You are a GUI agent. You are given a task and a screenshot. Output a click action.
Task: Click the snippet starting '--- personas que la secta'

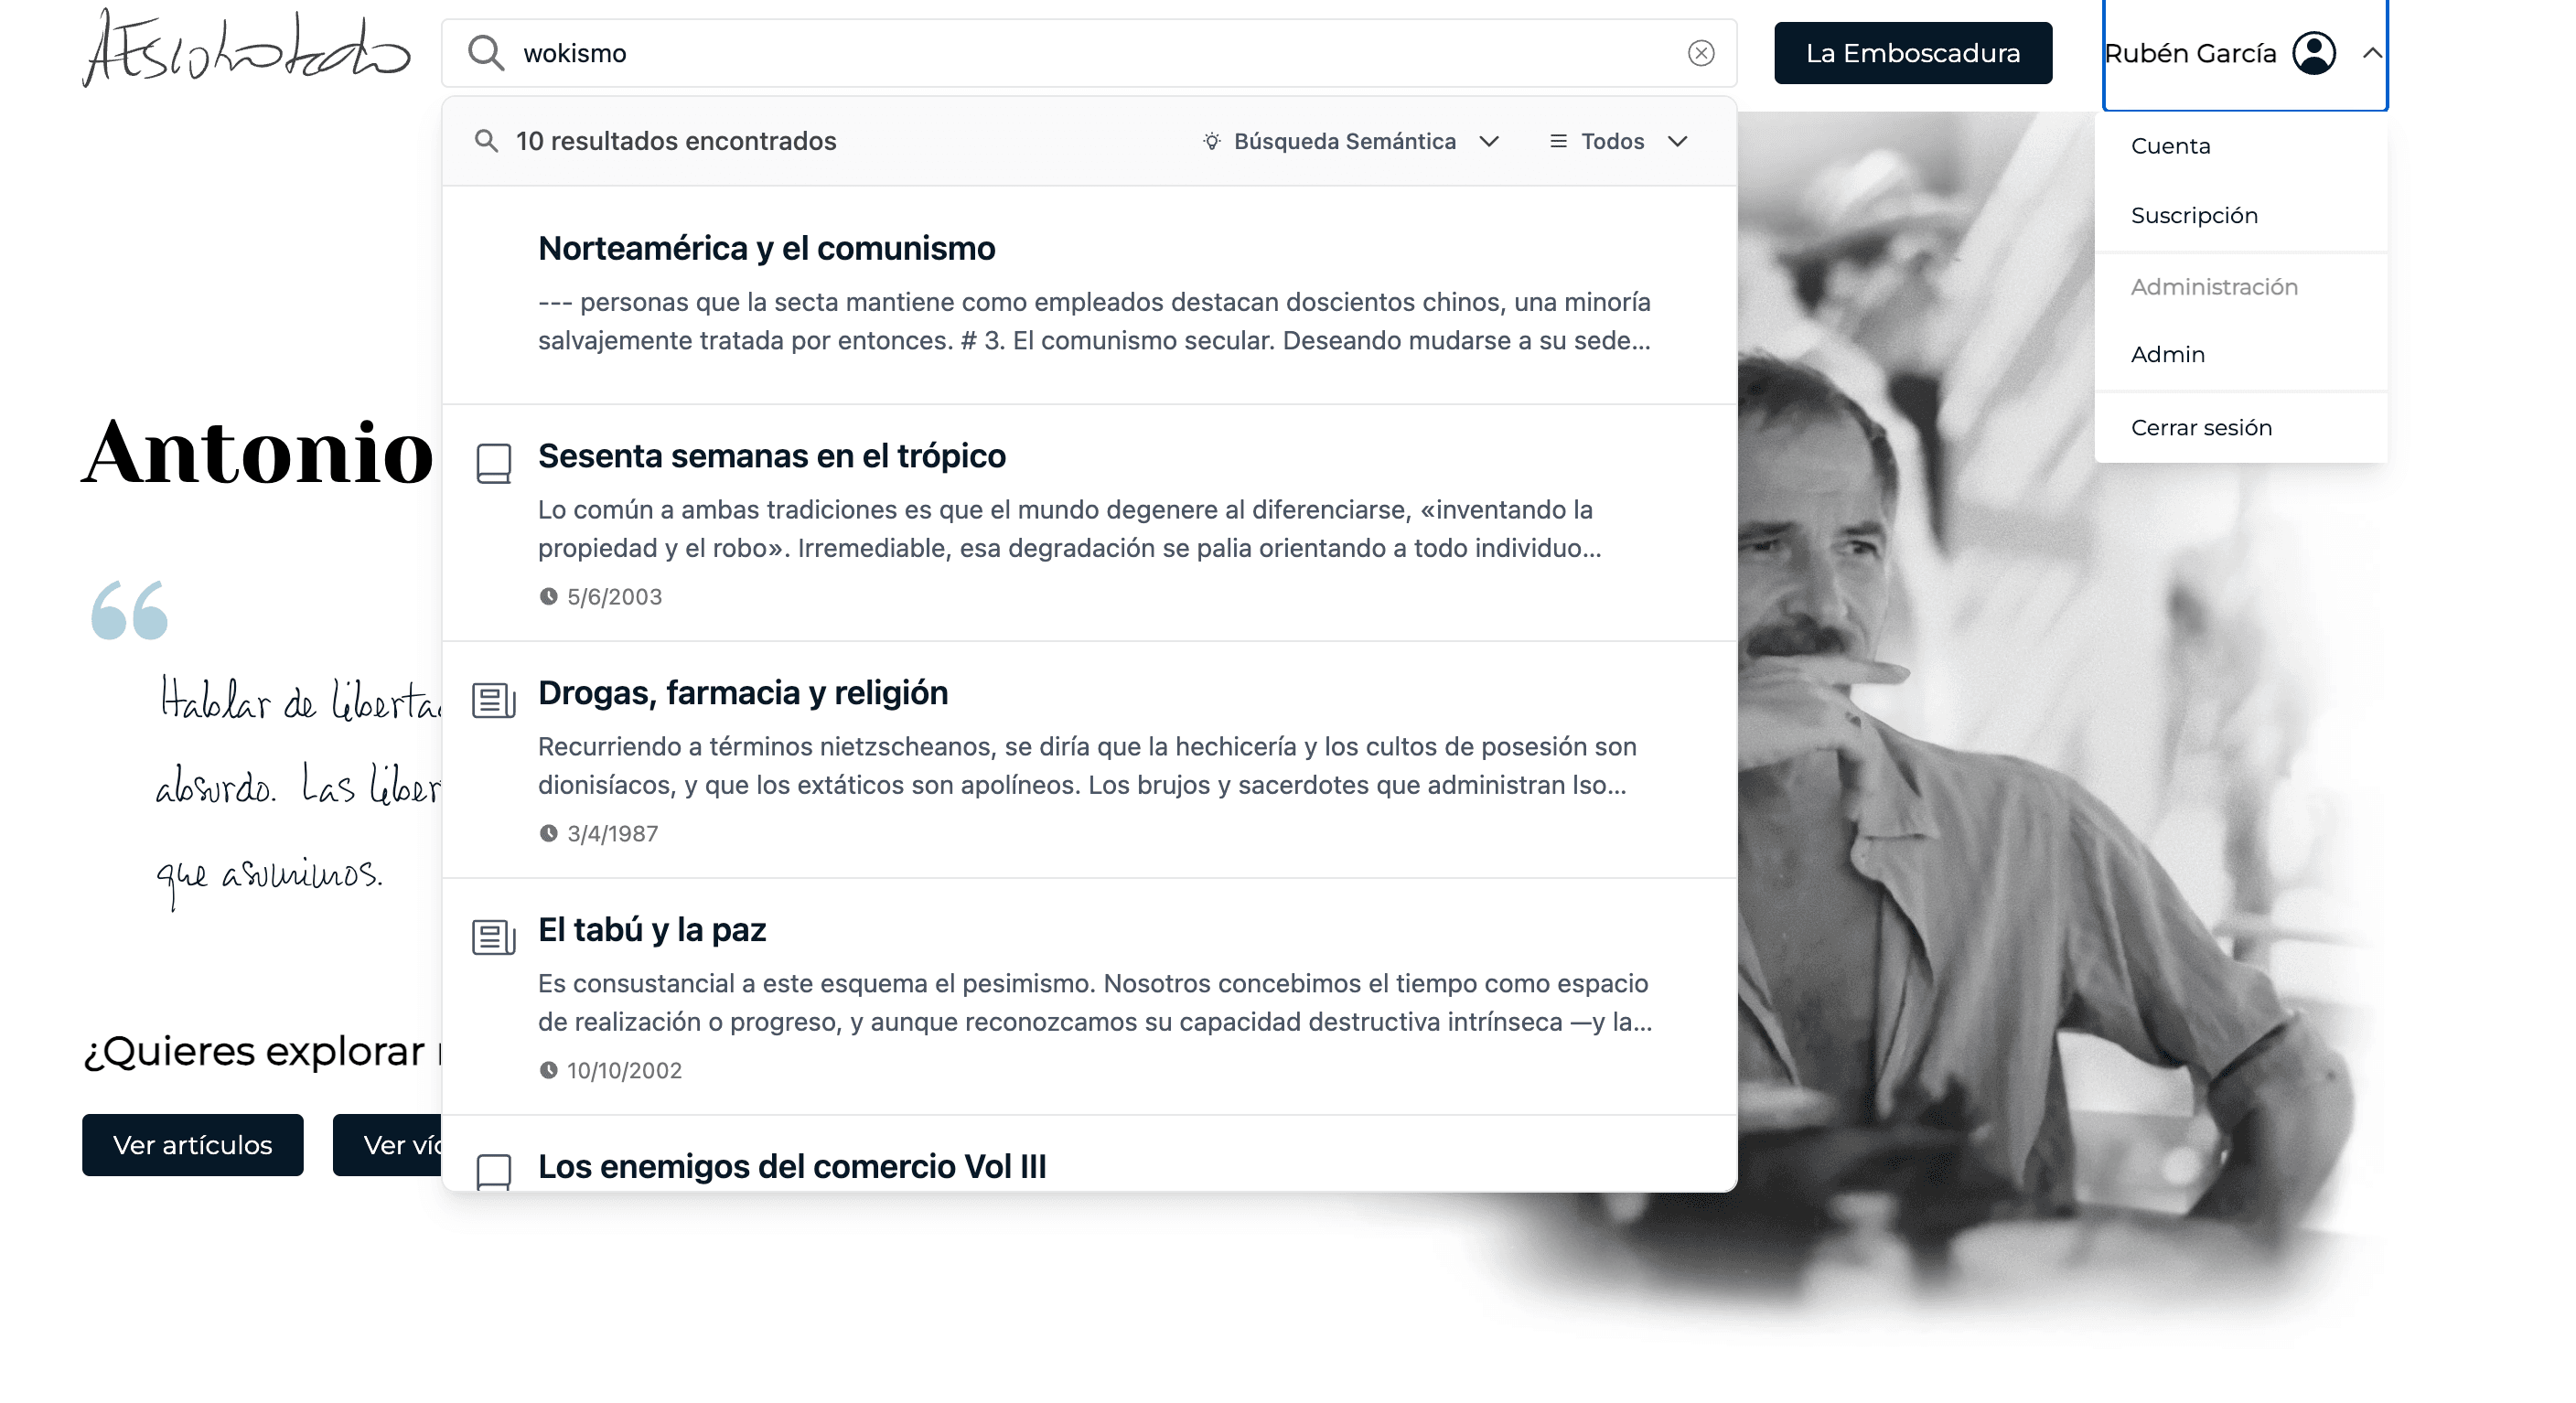pyautogui.click(x=1094, y=321)
